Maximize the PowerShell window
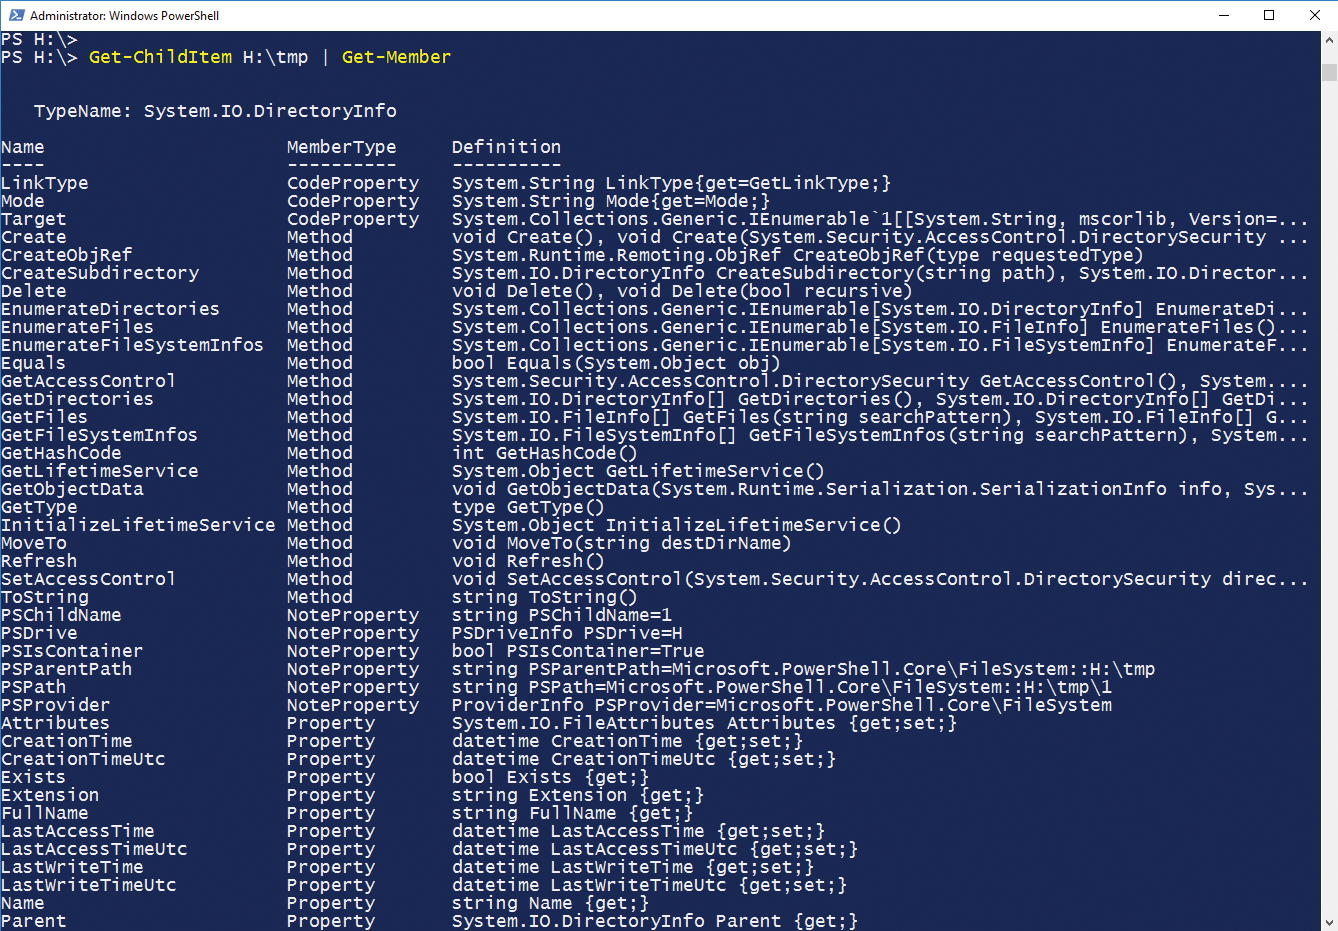Image resolution: width=1338 pixels, height=931 pixels. [1269, 15]
